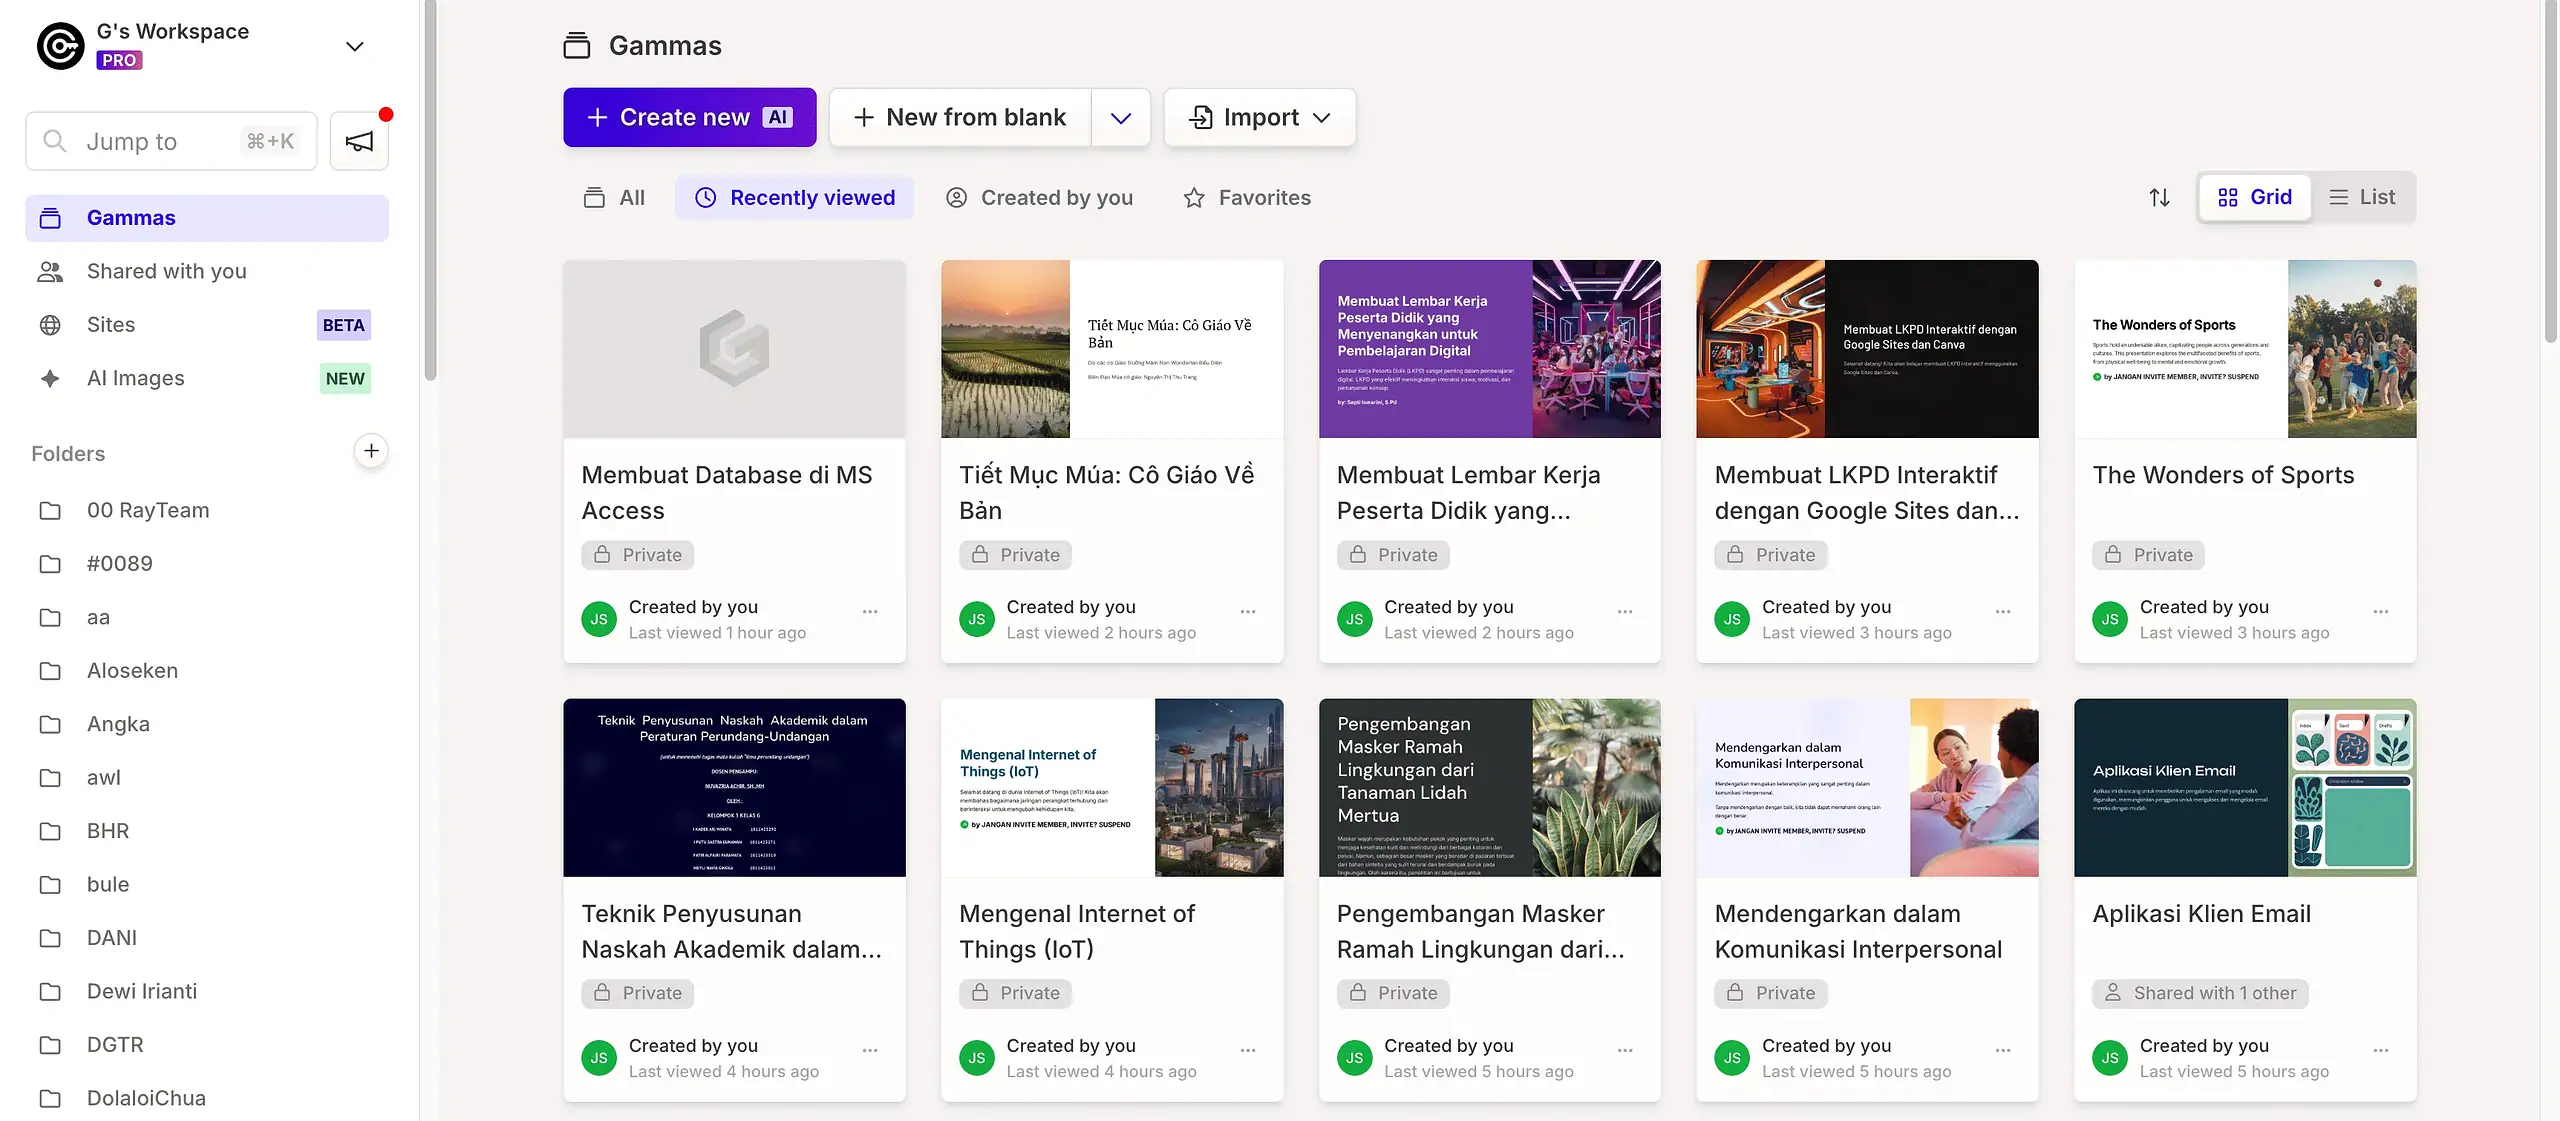Screen dimensions: 2560x1121
Task: Open the announcements megaphone icon
Action: coord(359,141)
